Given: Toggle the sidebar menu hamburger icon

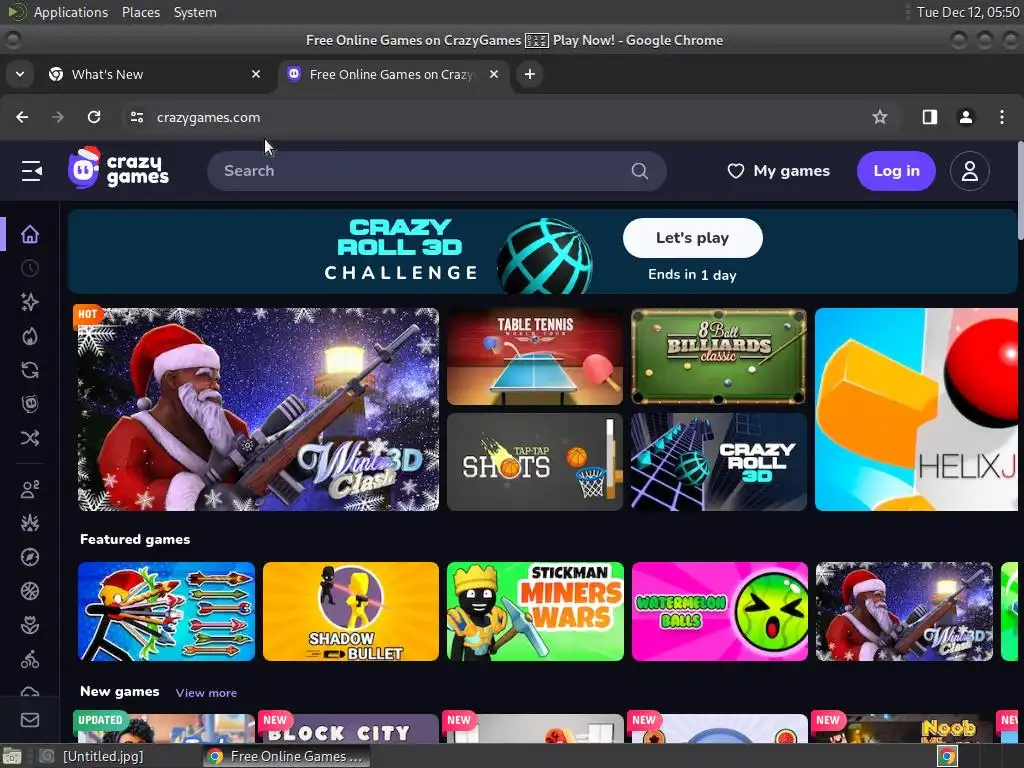Looking at the screenshot, I should [31, 171].
